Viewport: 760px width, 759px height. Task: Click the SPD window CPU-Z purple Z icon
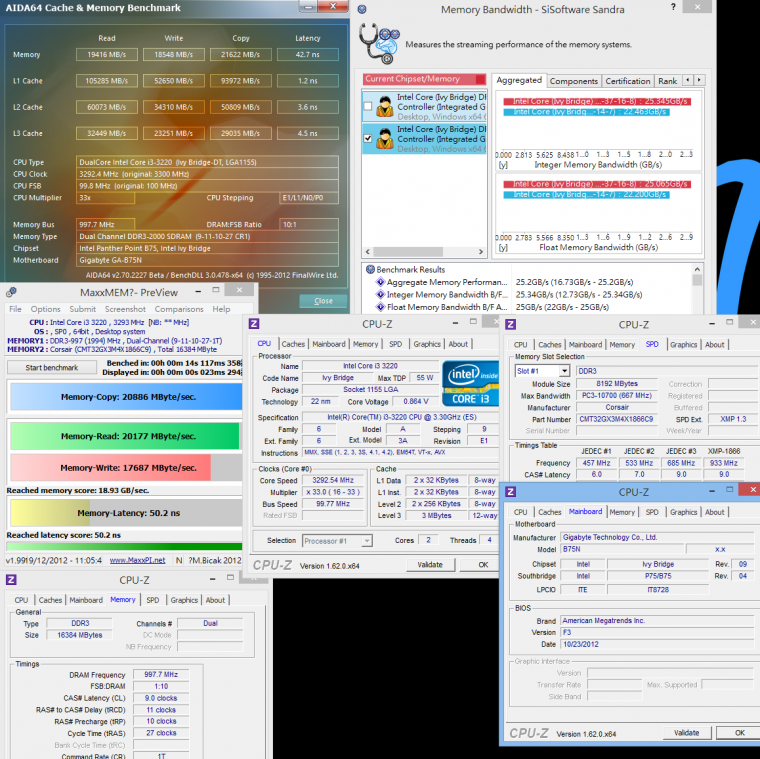pyautogui.click(x=513, y=324)
